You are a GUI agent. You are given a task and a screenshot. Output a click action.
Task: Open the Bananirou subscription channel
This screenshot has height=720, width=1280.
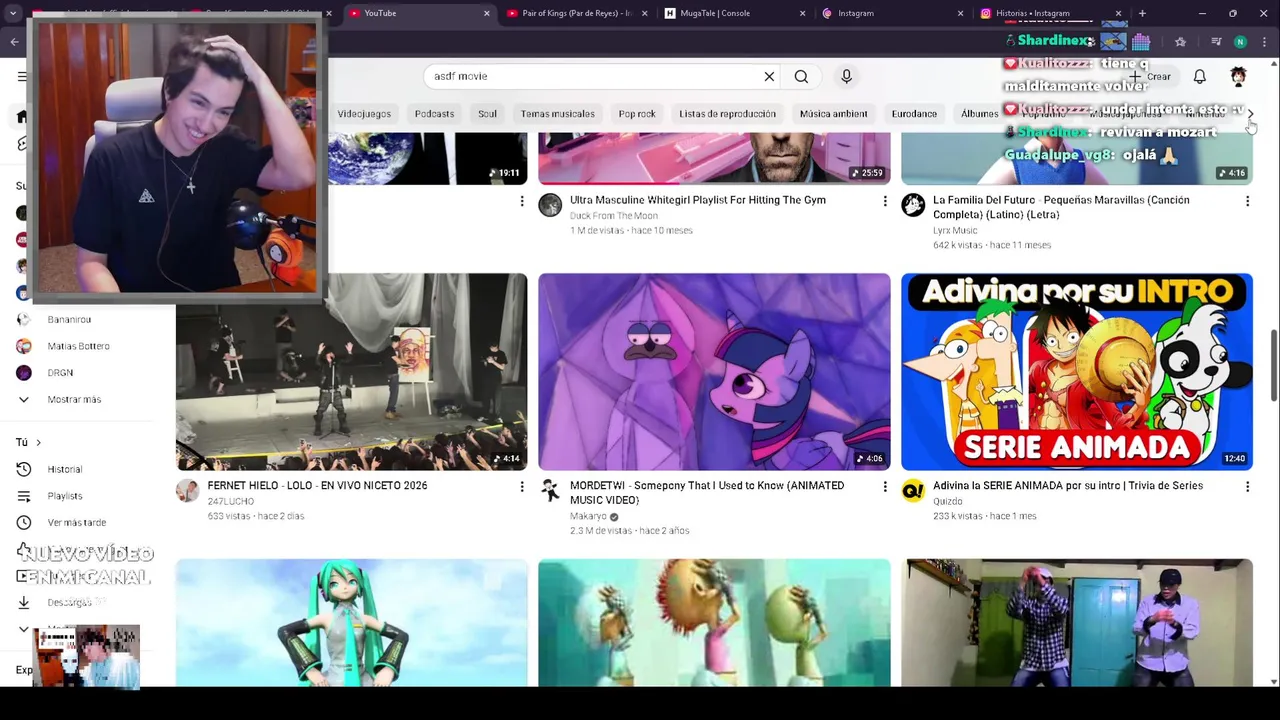click(x=69, y=319)
